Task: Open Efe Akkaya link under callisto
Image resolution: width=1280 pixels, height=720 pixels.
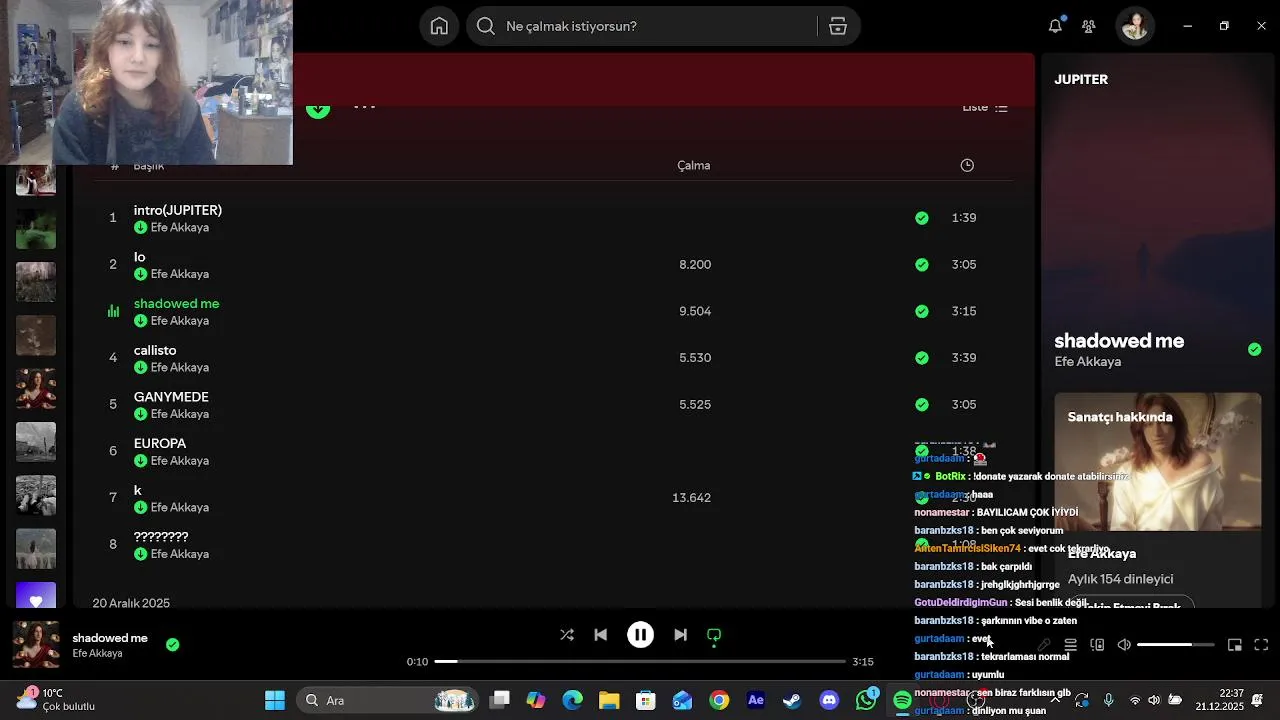Action: (180, 367)
